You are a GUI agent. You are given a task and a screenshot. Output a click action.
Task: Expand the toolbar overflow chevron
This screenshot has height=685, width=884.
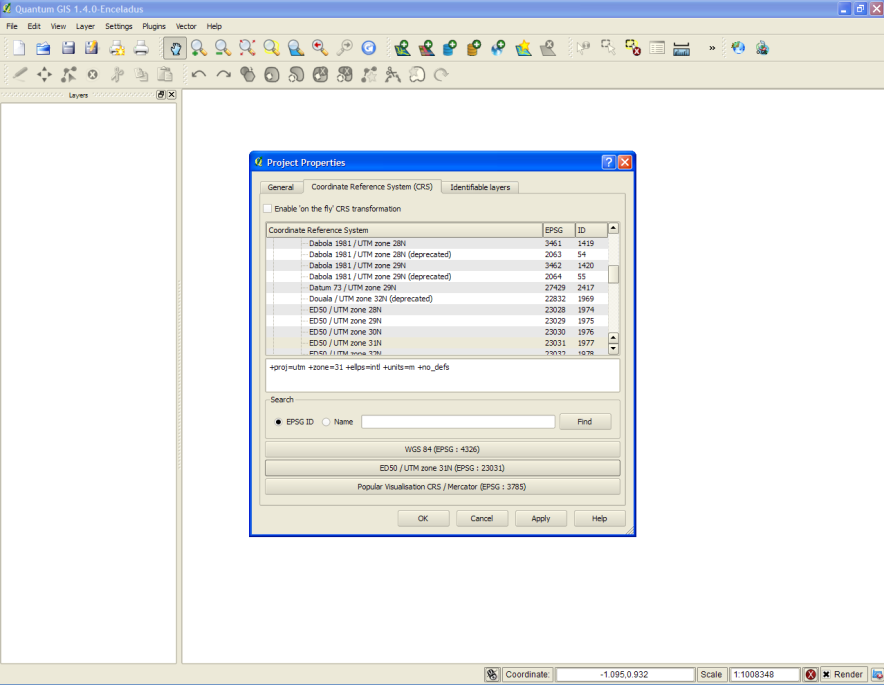pos(712,48)
